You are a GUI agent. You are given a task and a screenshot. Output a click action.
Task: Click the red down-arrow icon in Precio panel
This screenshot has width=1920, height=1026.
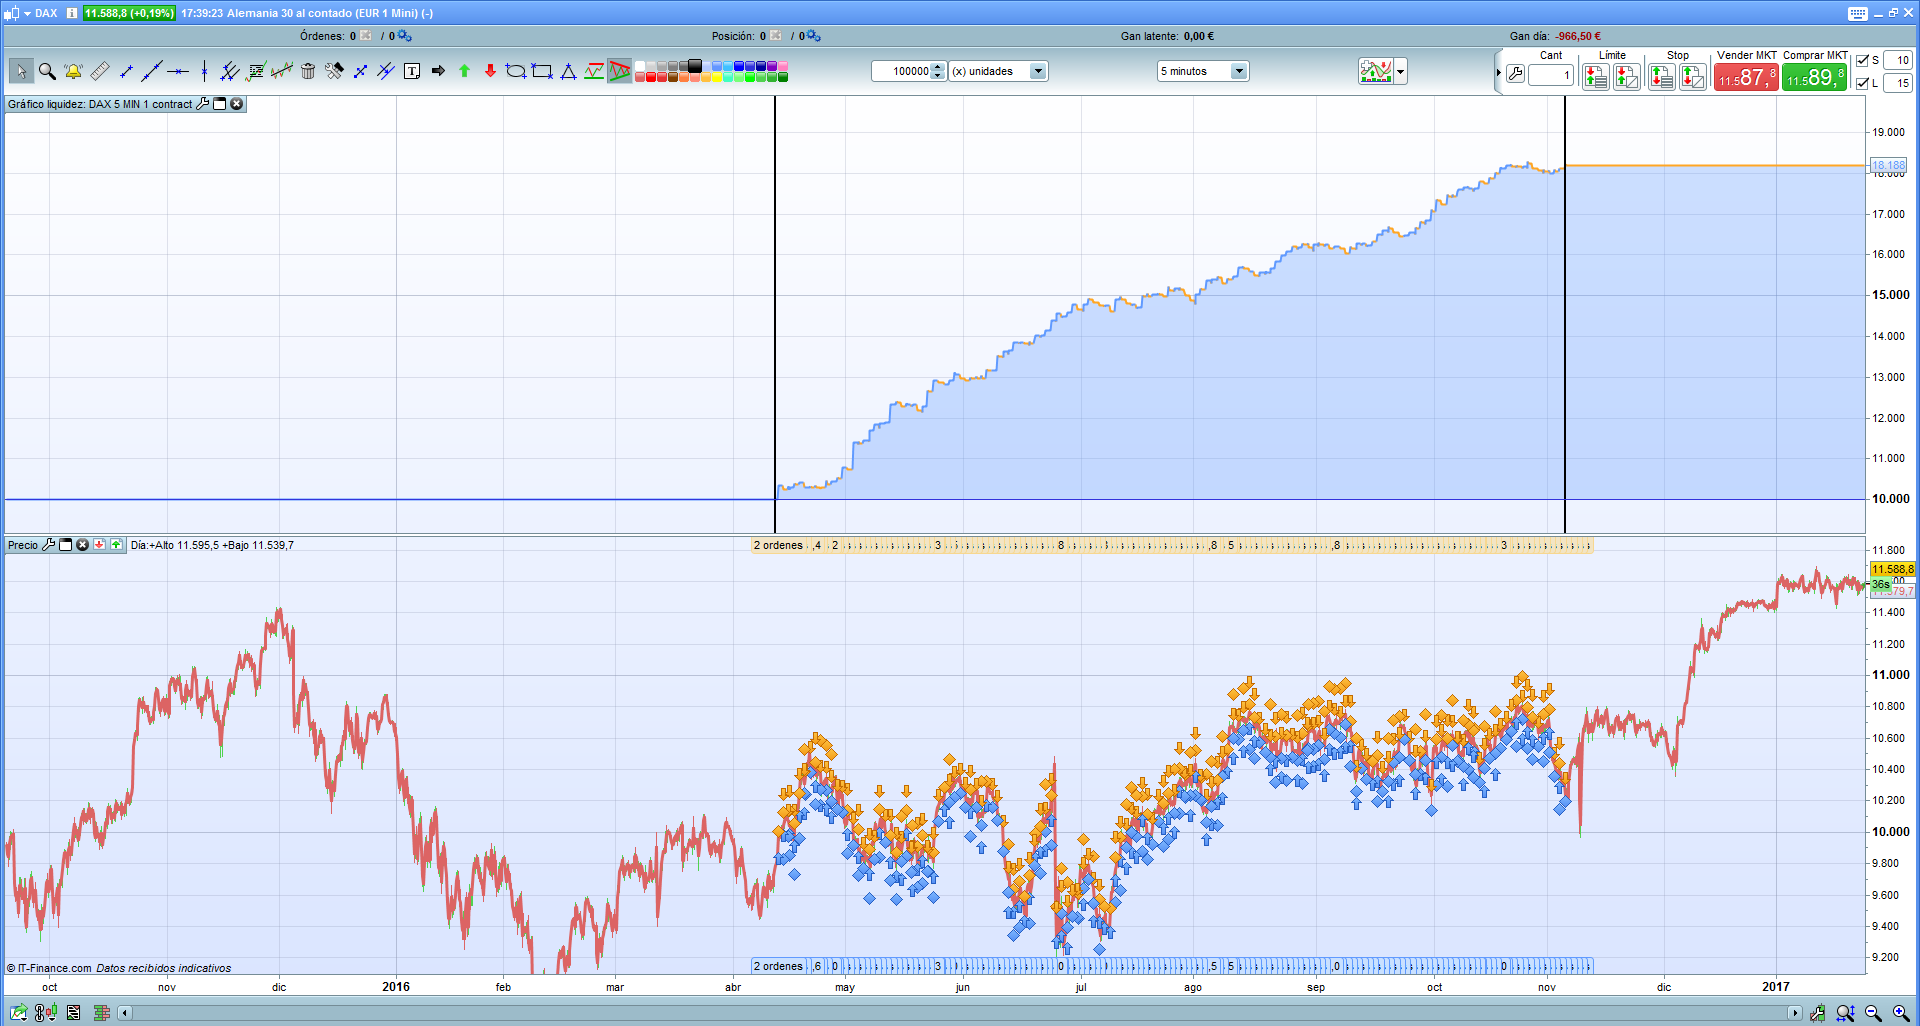click(100, 545)
